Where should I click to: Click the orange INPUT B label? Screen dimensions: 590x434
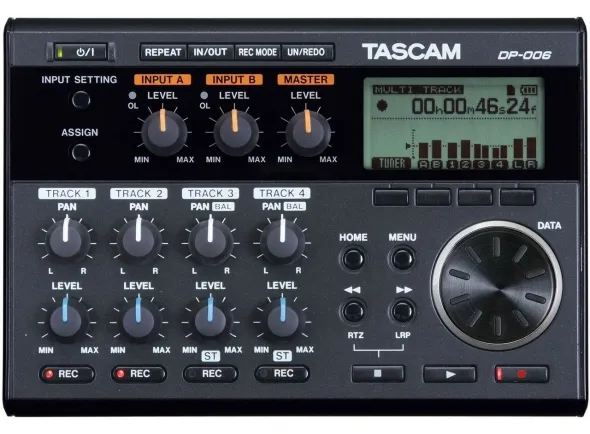coord(234,80)
